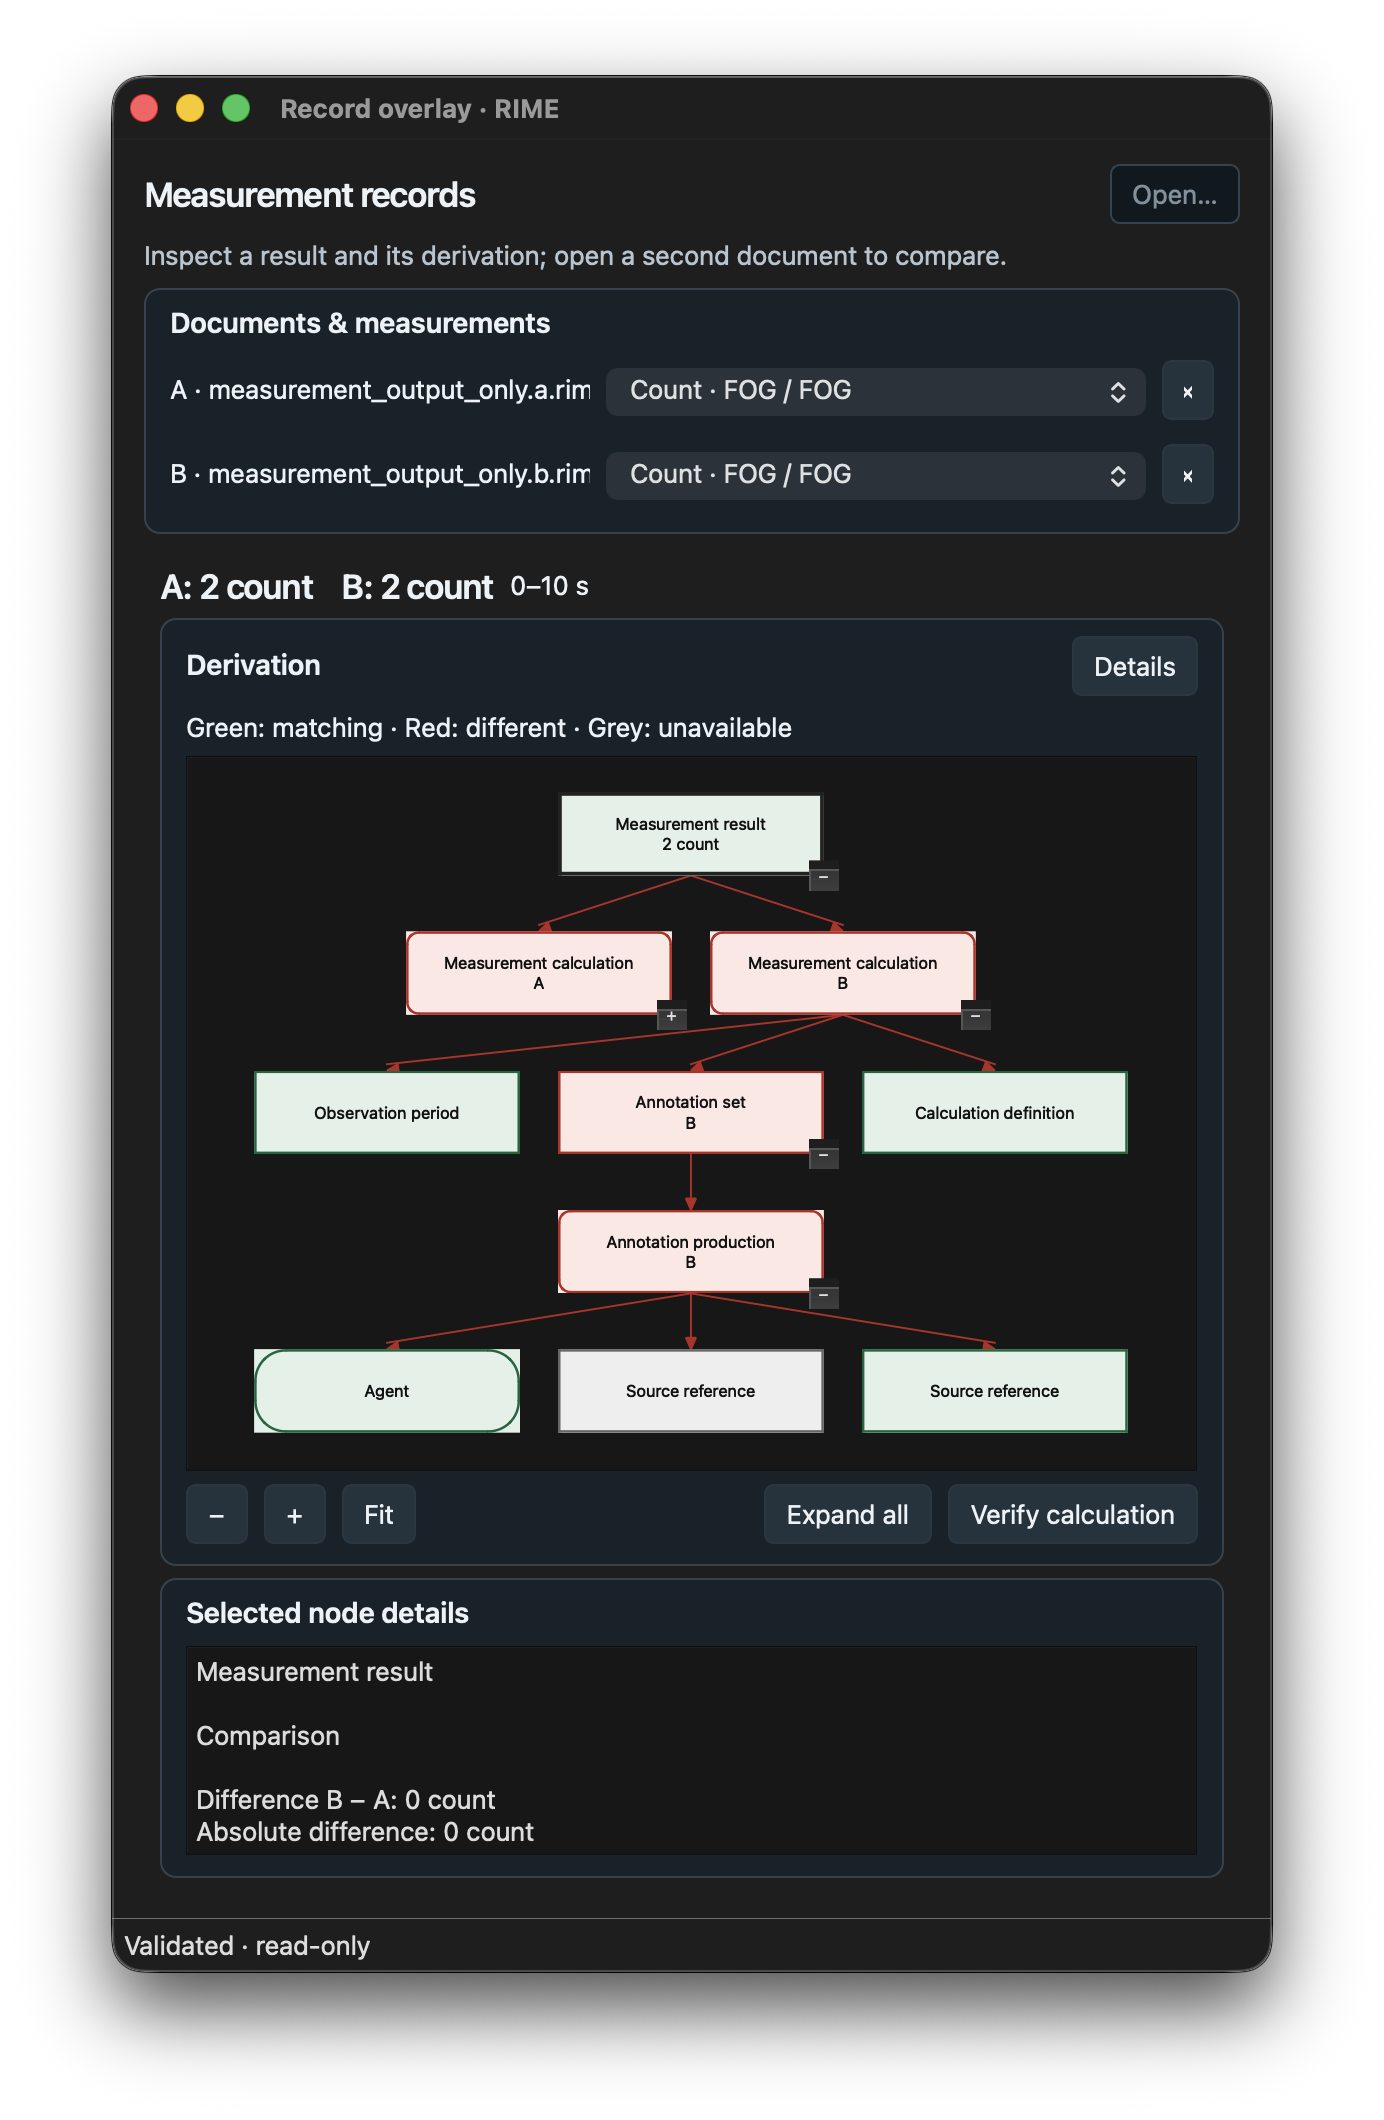
Task: Select the Observation period node
Action: [x=386, y=1113]
